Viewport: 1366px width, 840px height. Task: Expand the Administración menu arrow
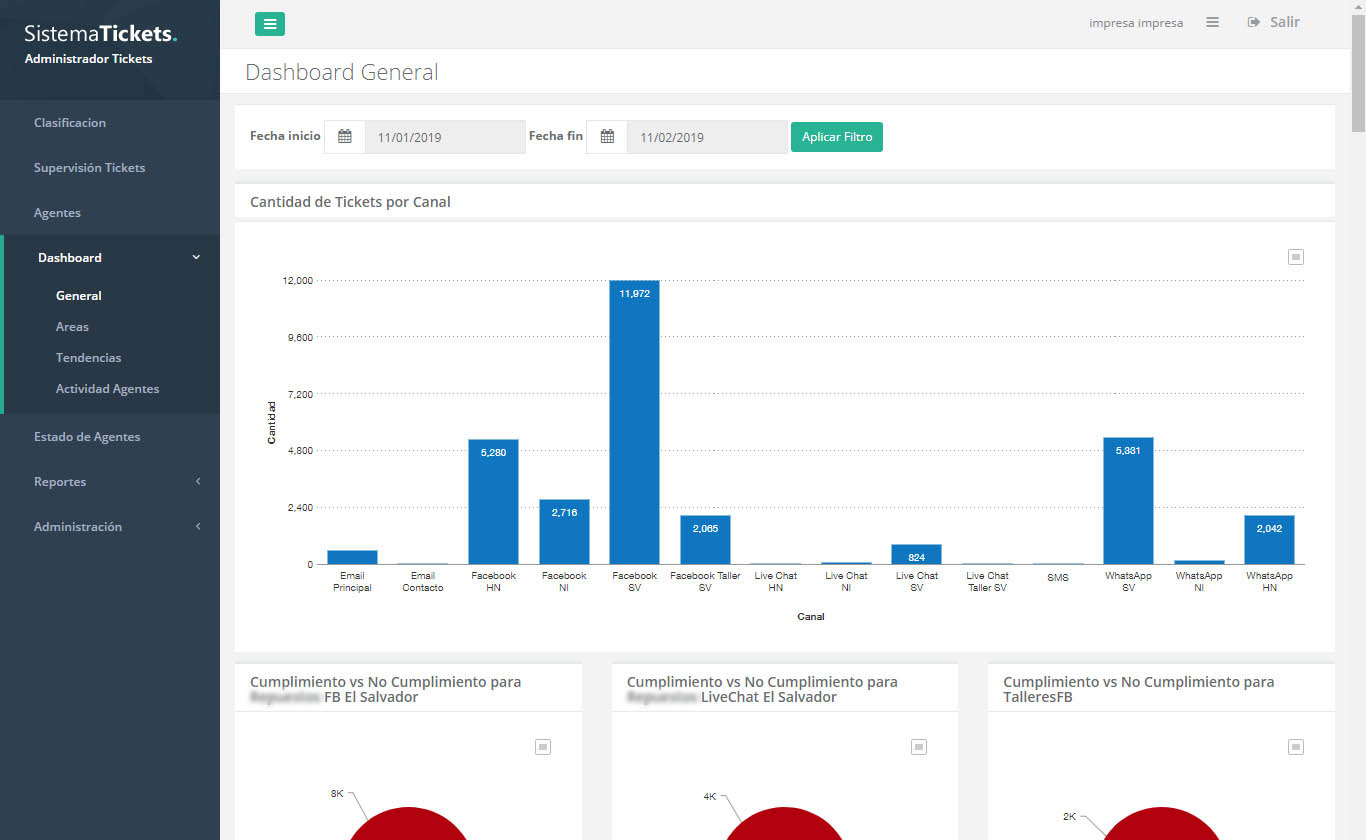click(x=198, y=526)
